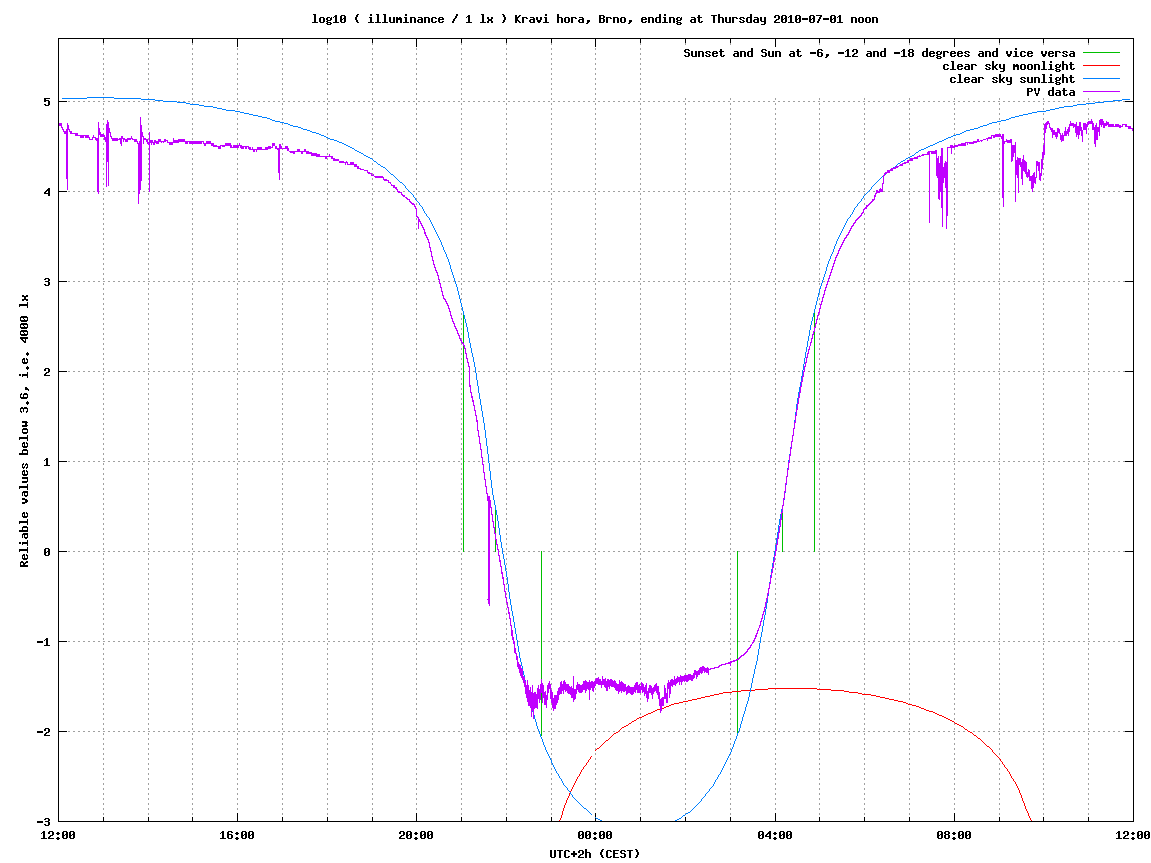1151x863 pixels.
Task: Click the red moonlight legend line sample
Action: [1101, 66]
